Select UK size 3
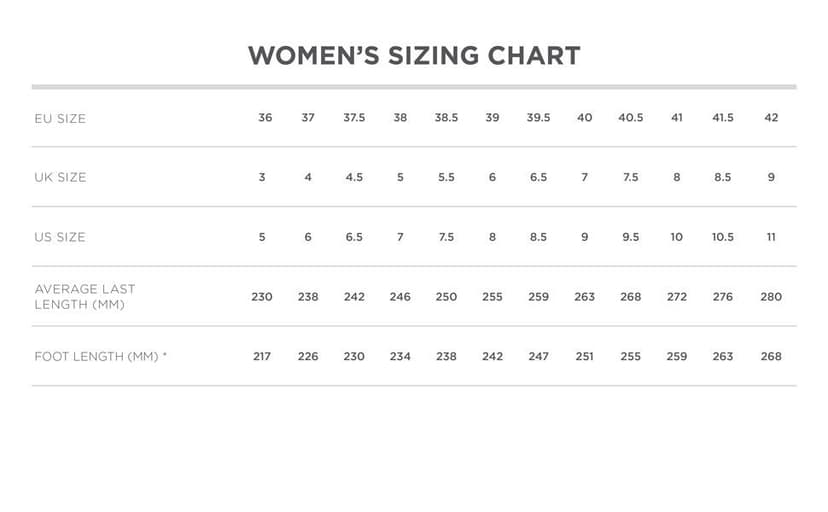 262,177
